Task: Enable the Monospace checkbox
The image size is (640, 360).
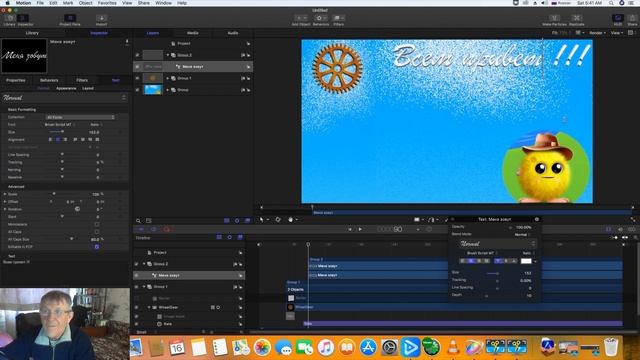Action: click(97, 224)
